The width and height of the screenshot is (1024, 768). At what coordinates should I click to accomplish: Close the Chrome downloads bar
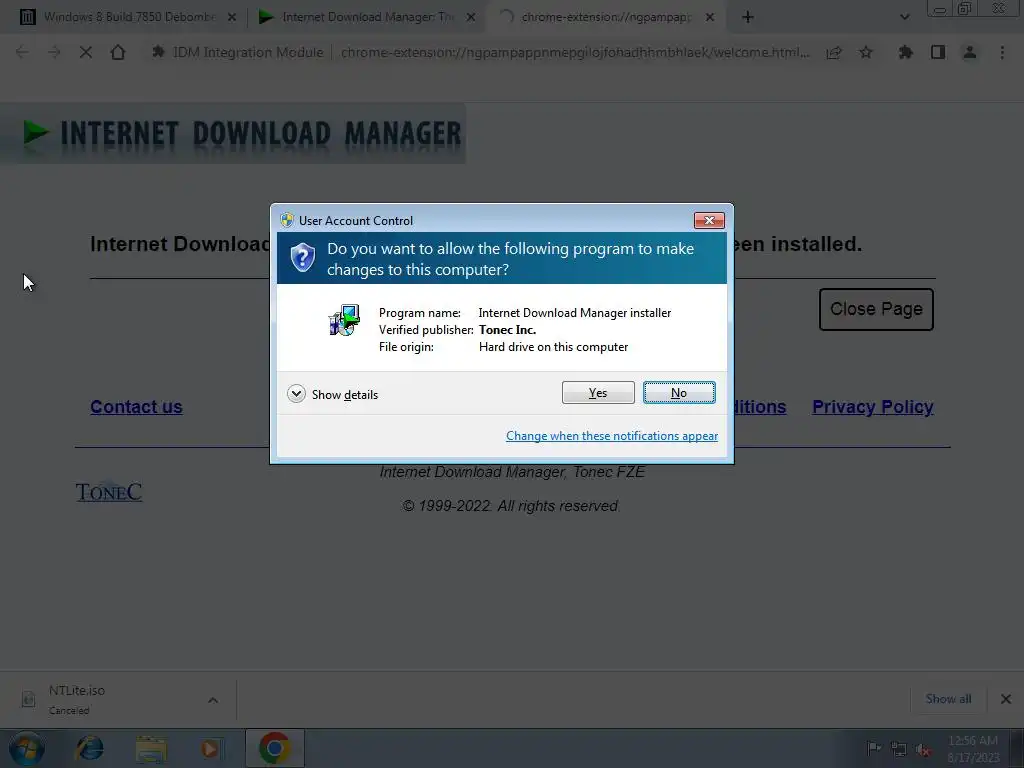point(1006,699)
